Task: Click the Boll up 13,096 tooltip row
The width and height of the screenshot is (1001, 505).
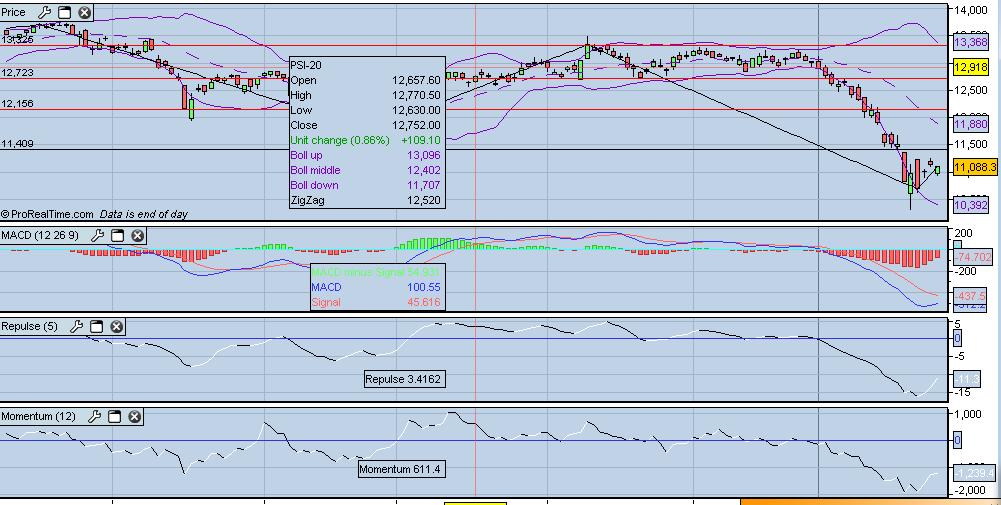Action: pos(366,155)
